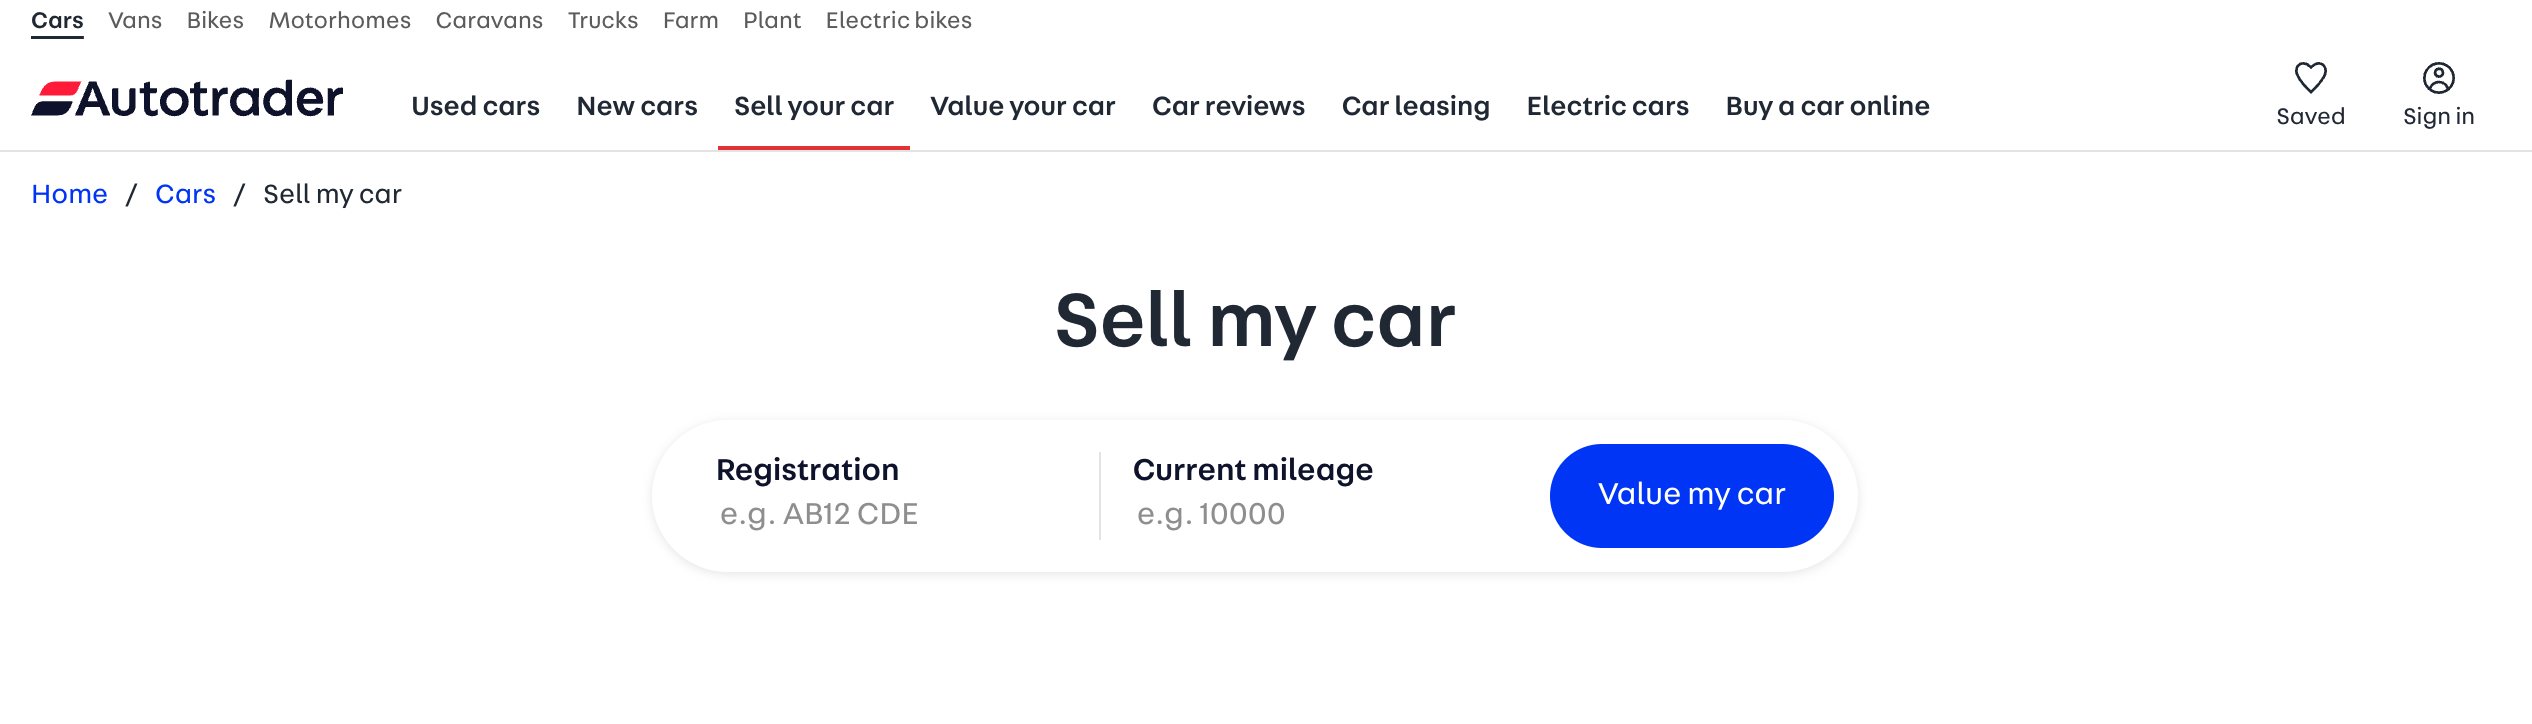Browse the Electric bikes section

point(897,20)
